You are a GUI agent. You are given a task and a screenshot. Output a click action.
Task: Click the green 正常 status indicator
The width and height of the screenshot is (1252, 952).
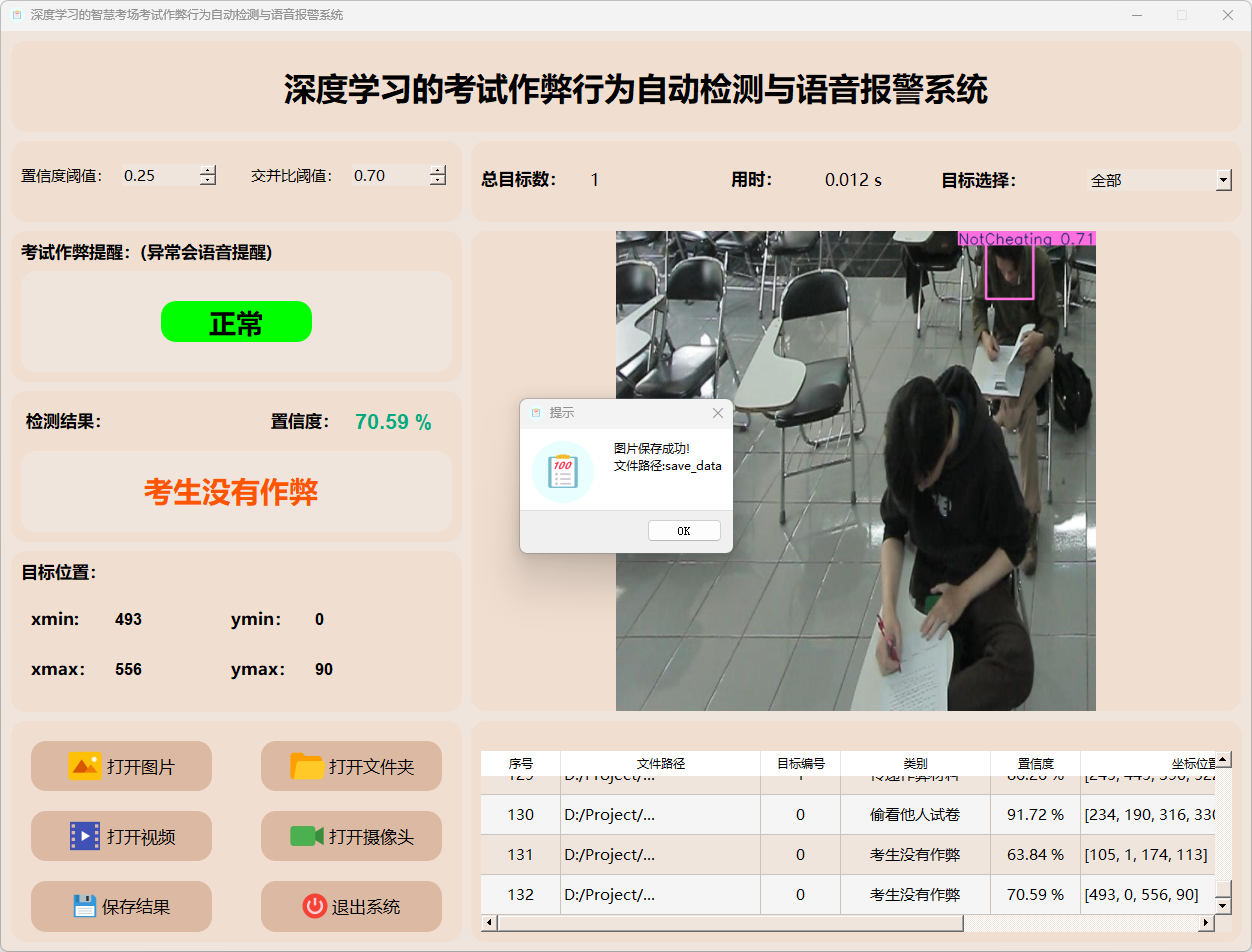(236, 322)
